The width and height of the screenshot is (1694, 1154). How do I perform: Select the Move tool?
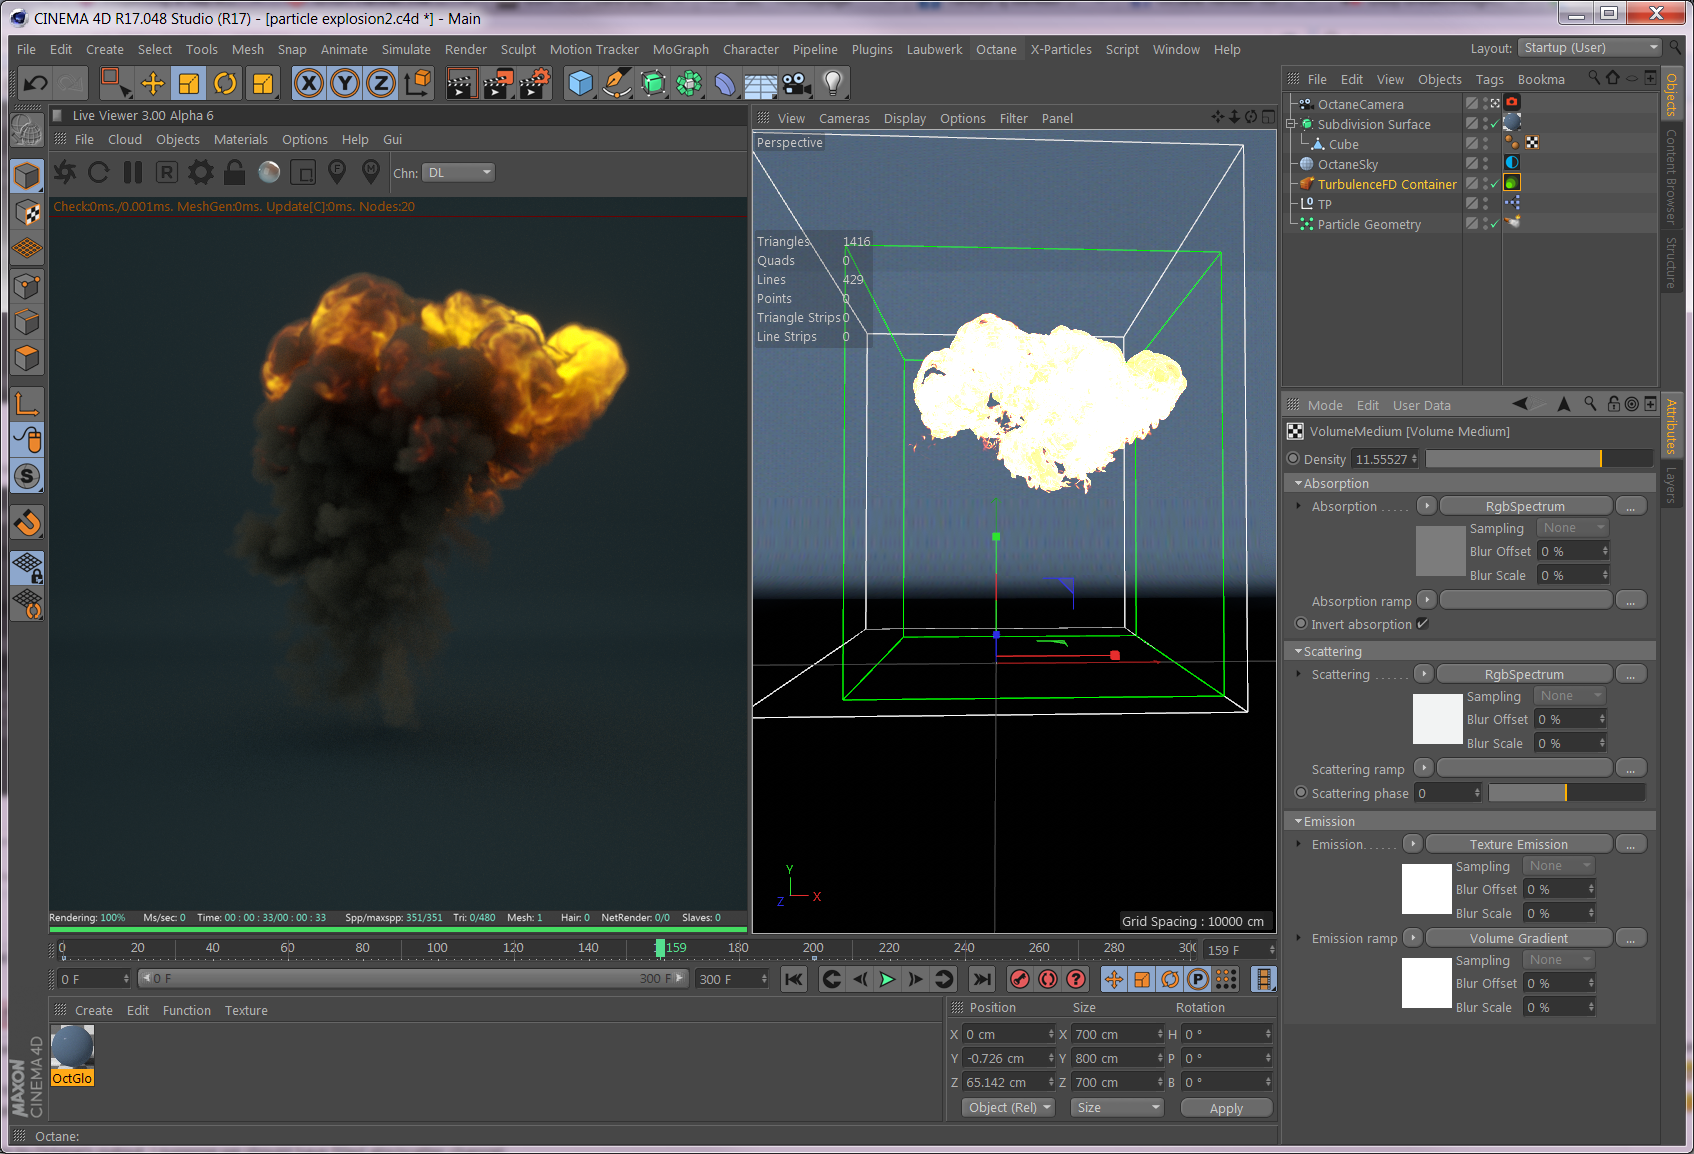(x=152, y=84)
